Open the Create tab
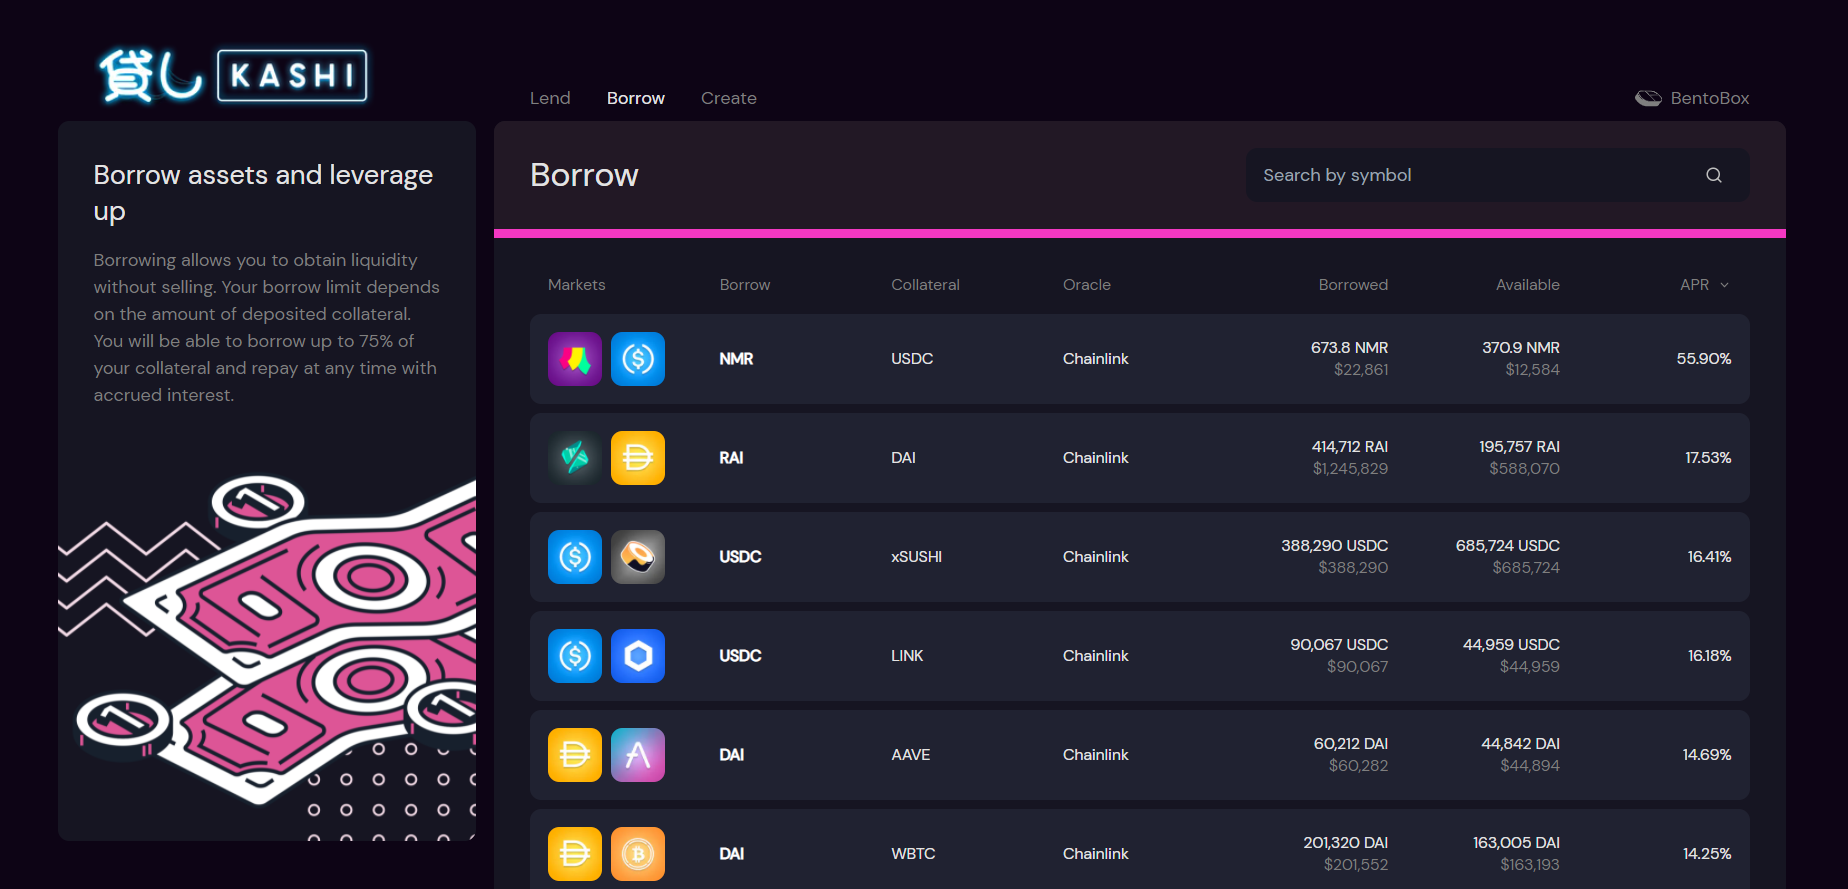1848x889 pixels. coord(729,98)
